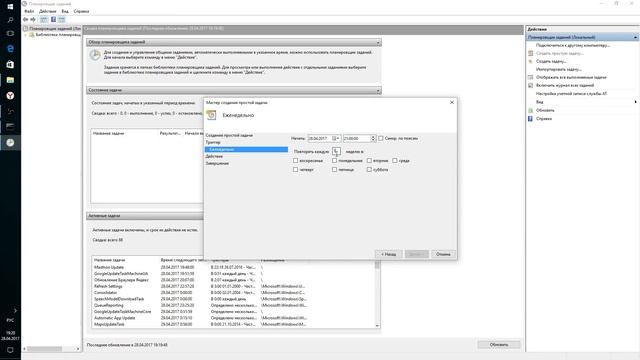Collapse 'Планировщик заданий (Локальный)' actions group
The width and height of the screenshot is (640, 360).
coord(635,37)
